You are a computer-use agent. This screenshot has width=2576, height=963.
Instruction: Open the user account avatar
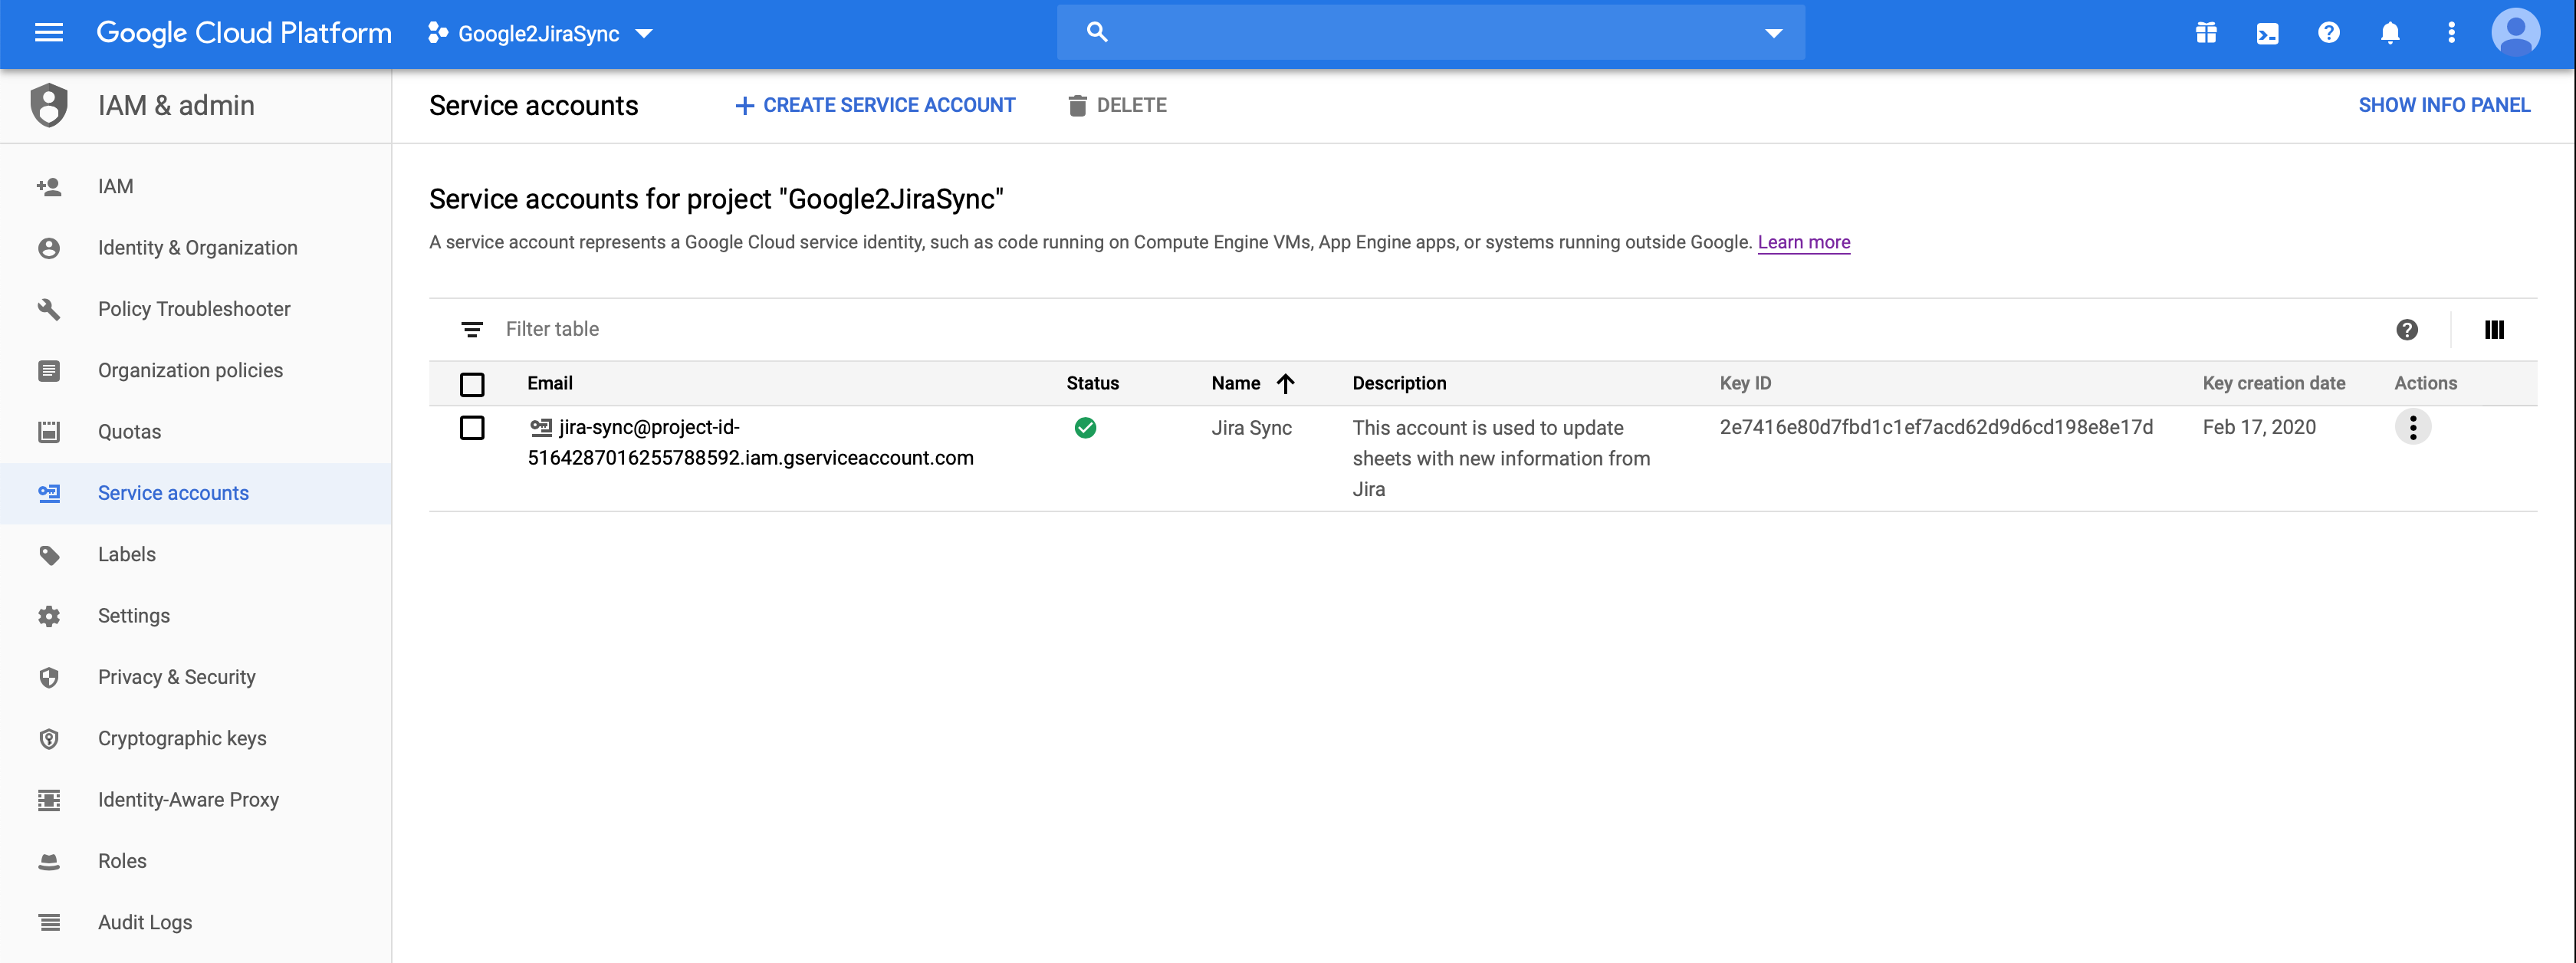coord(2514,33)
